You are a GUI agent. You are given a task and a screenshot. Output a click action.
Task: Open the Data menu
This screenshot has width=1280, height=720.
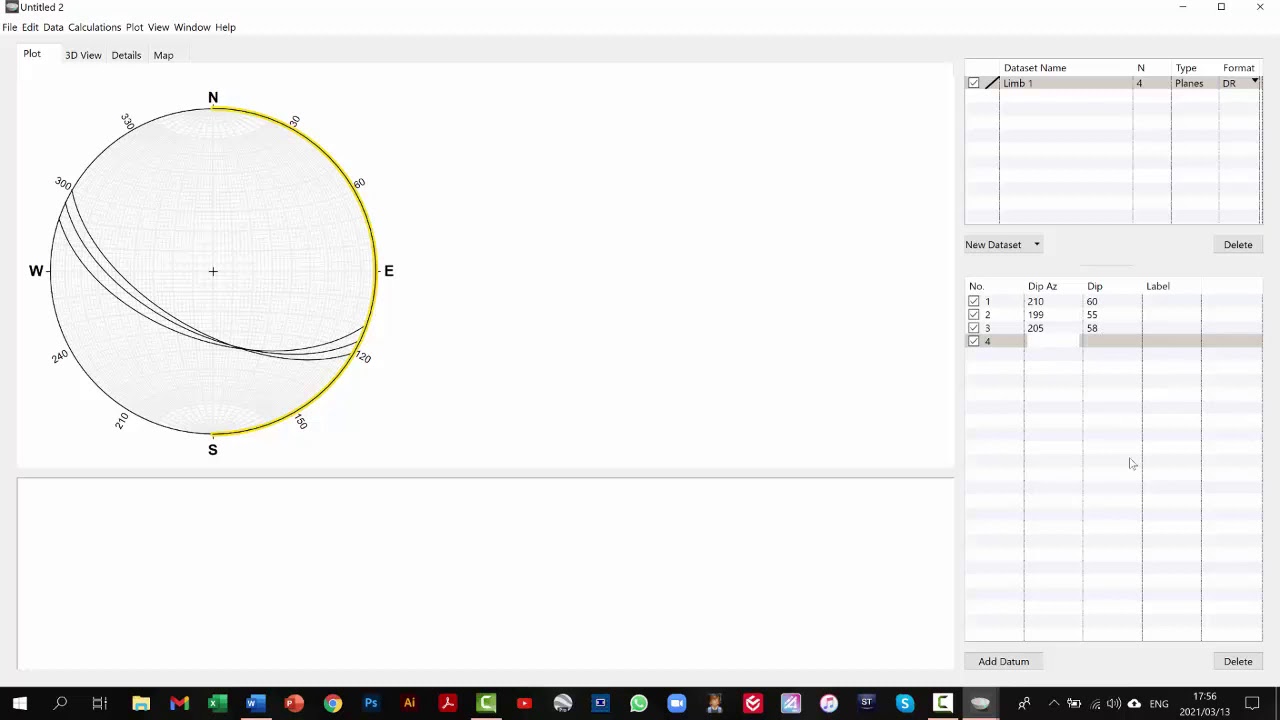(x=53, y=27)
